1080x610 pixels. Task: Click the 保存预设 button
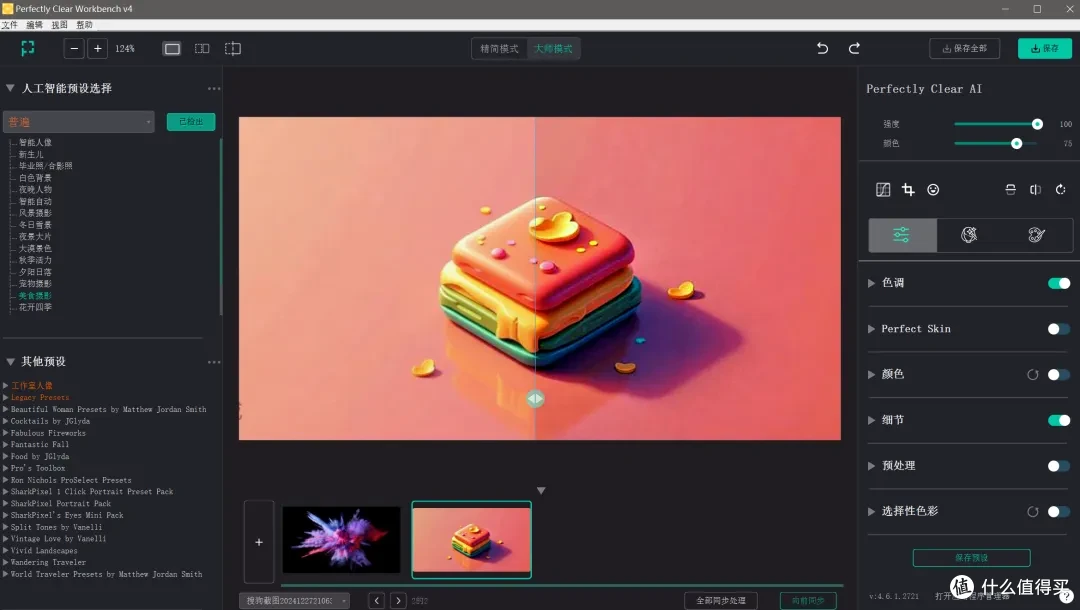(971, 558)
